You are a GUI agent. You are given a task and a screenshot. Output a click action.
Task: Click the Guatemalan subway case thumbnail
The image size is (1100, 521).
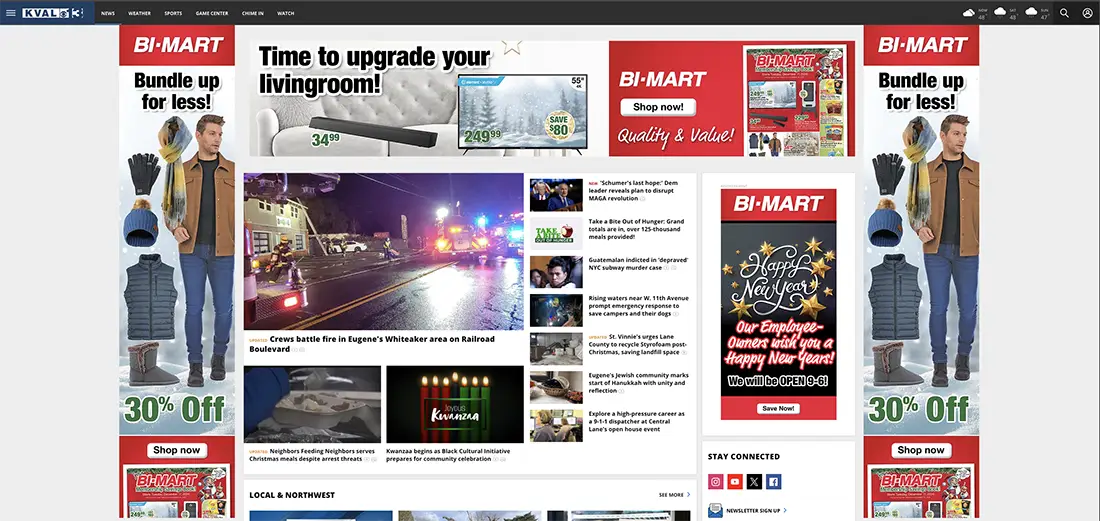pyautogui.click(x=556, y=272)
